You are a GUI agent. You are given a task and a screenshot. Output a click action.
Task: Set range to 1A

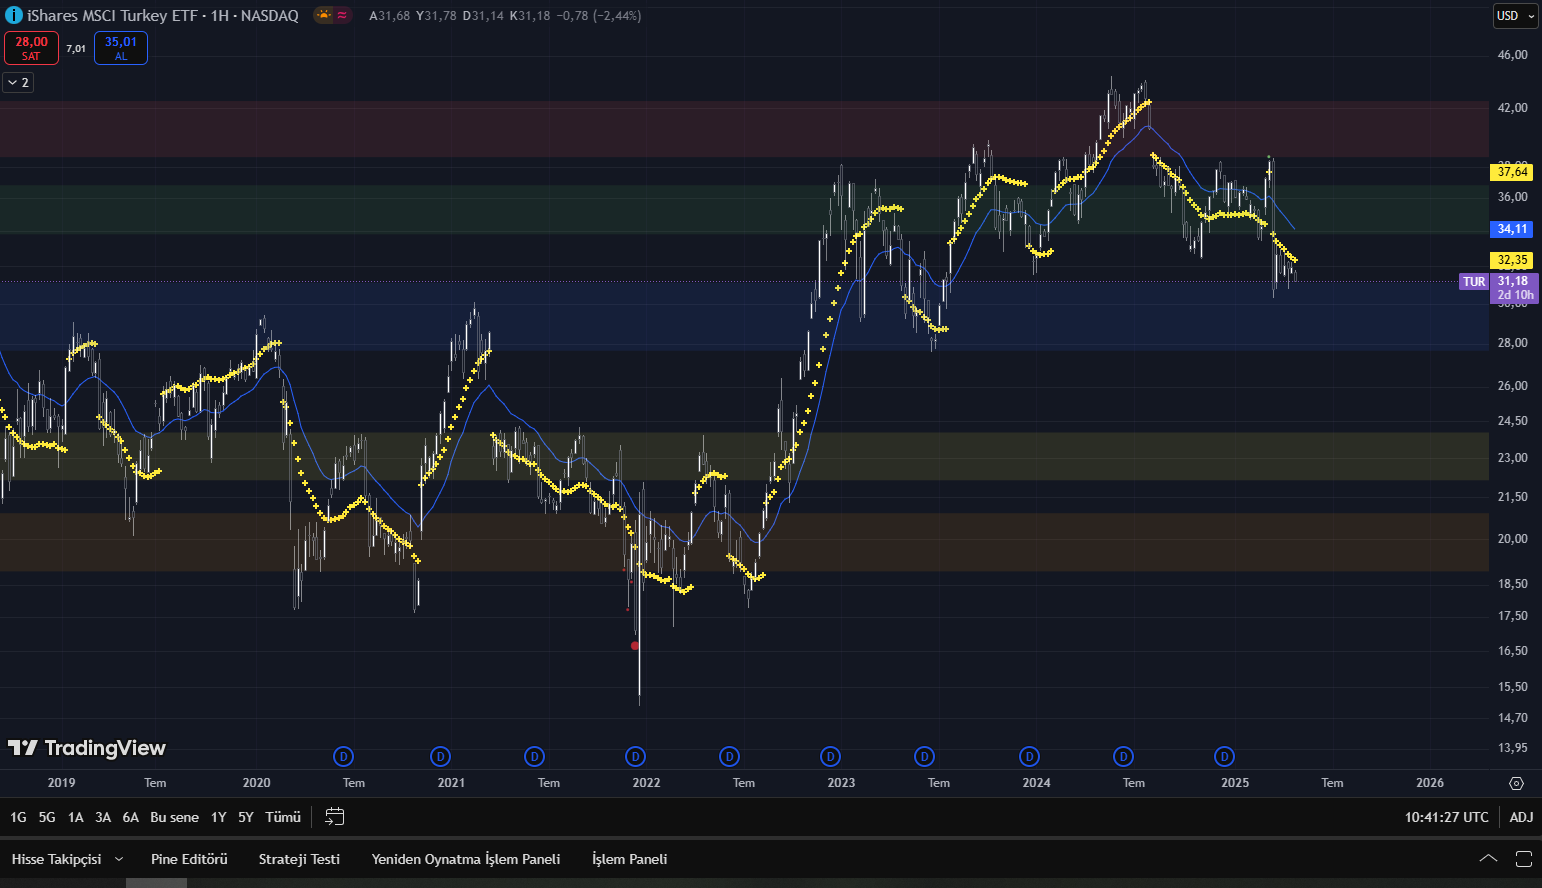click(x=75, y=817)
